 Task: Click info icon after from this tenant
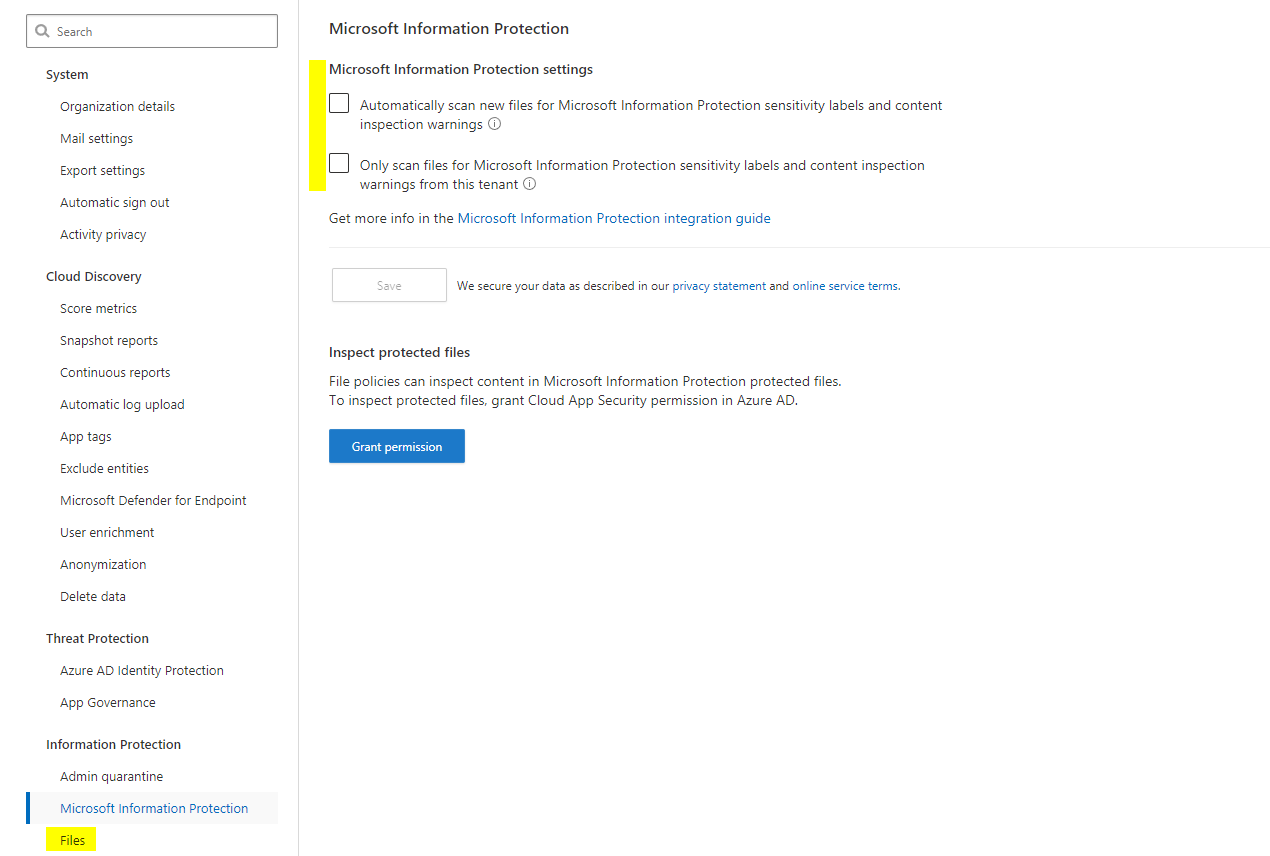coord(530,184)
